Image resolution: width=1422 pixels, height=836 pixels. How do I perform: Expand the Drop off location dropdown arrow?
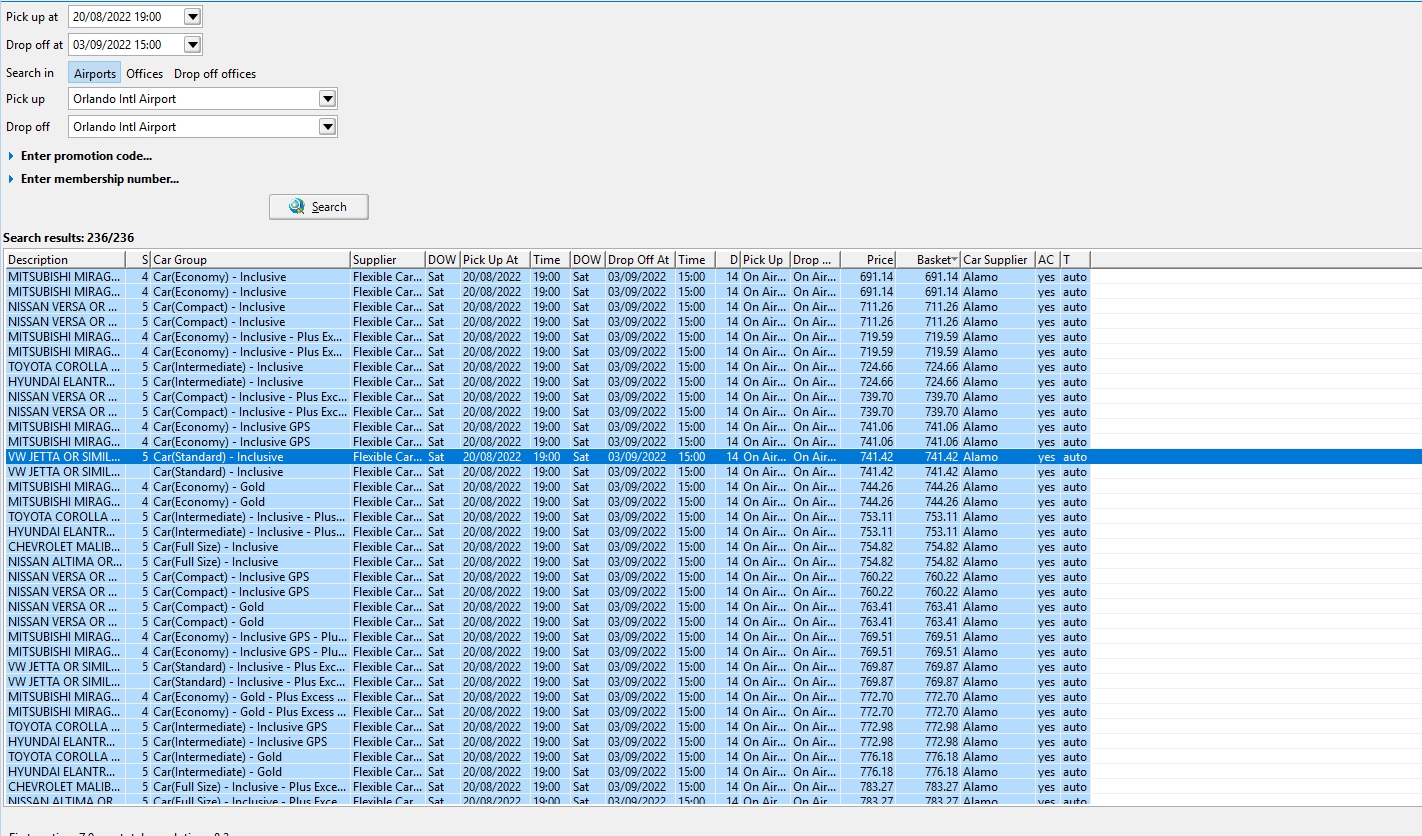[327, 127]
